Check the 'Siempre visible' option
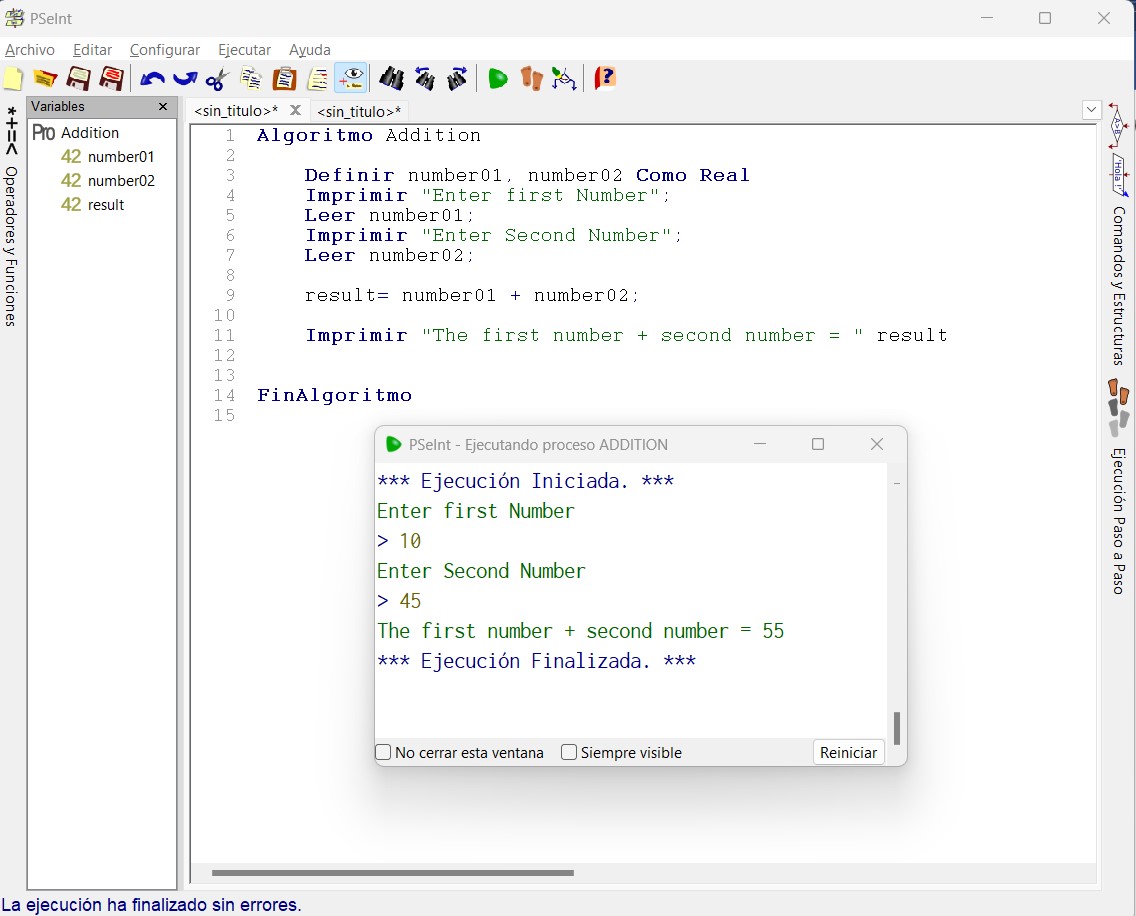The height and width of the screenshot is (916, 1136). 569,752
